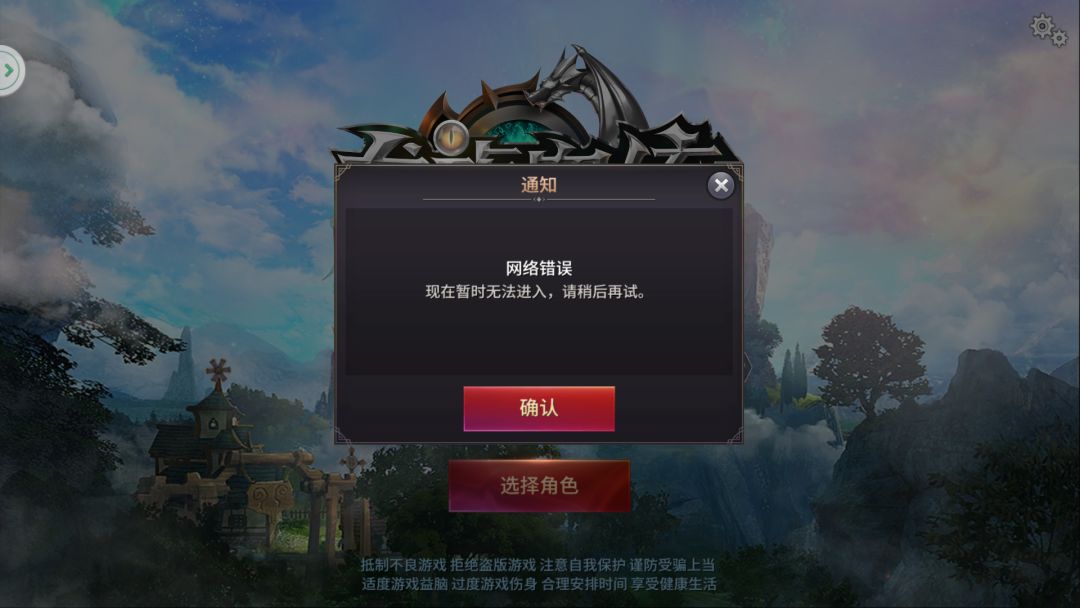Click the 适度游戏益脑 advisory line
The height and width of the screenshot is (608, 1080).
(x=539, y=584)
